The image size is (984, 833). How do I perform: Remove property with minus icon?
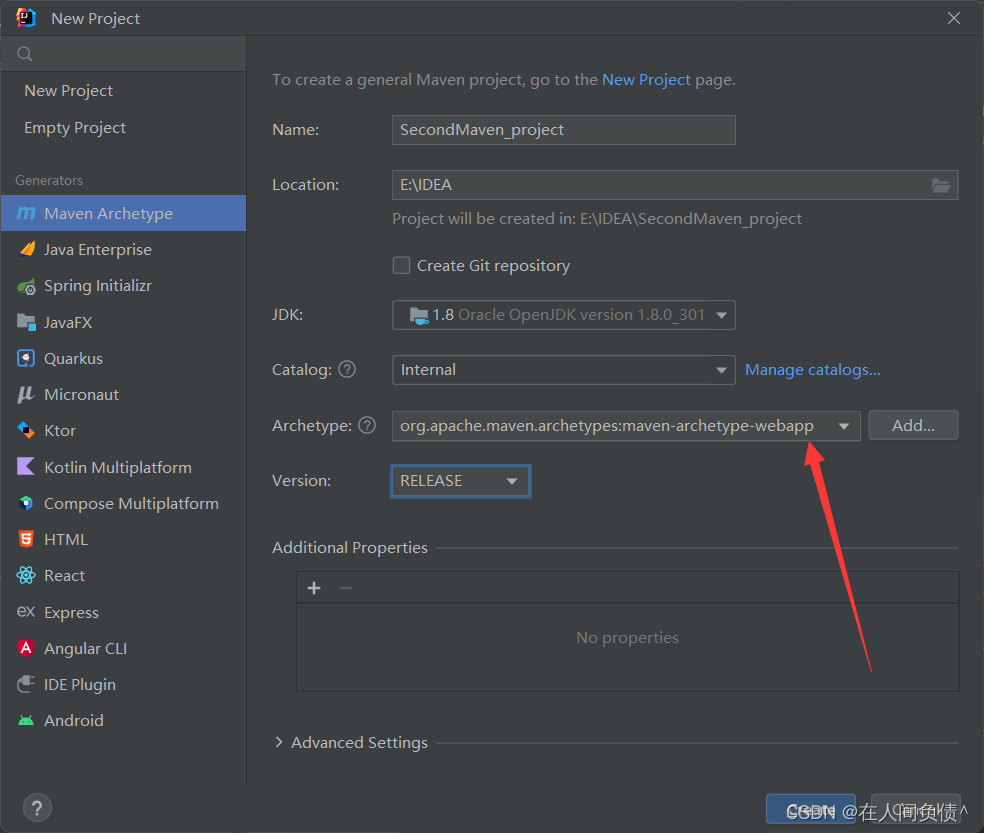click(346, 588)
